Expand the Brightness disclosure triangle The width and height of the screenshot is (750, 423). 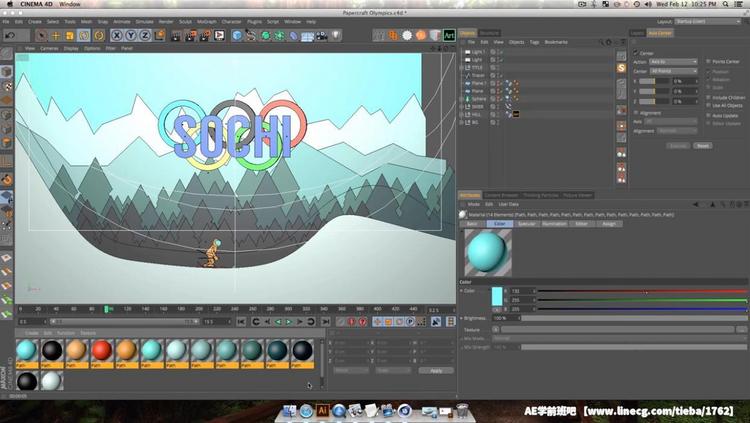click(462, 318)
